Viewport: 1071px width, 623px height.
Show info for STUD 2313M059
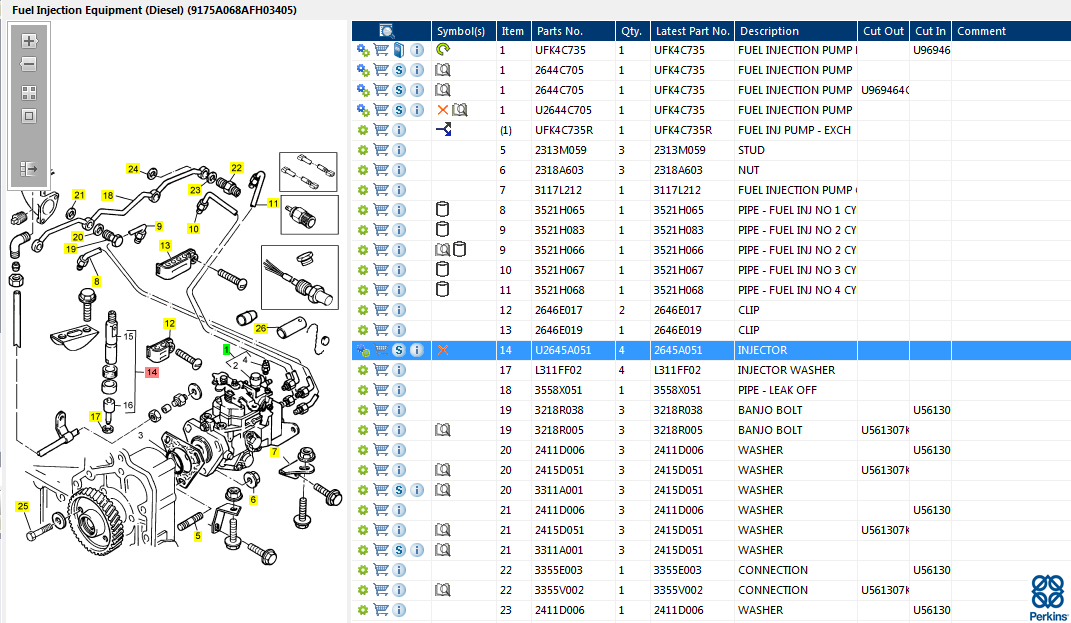(x=399, y=150)
